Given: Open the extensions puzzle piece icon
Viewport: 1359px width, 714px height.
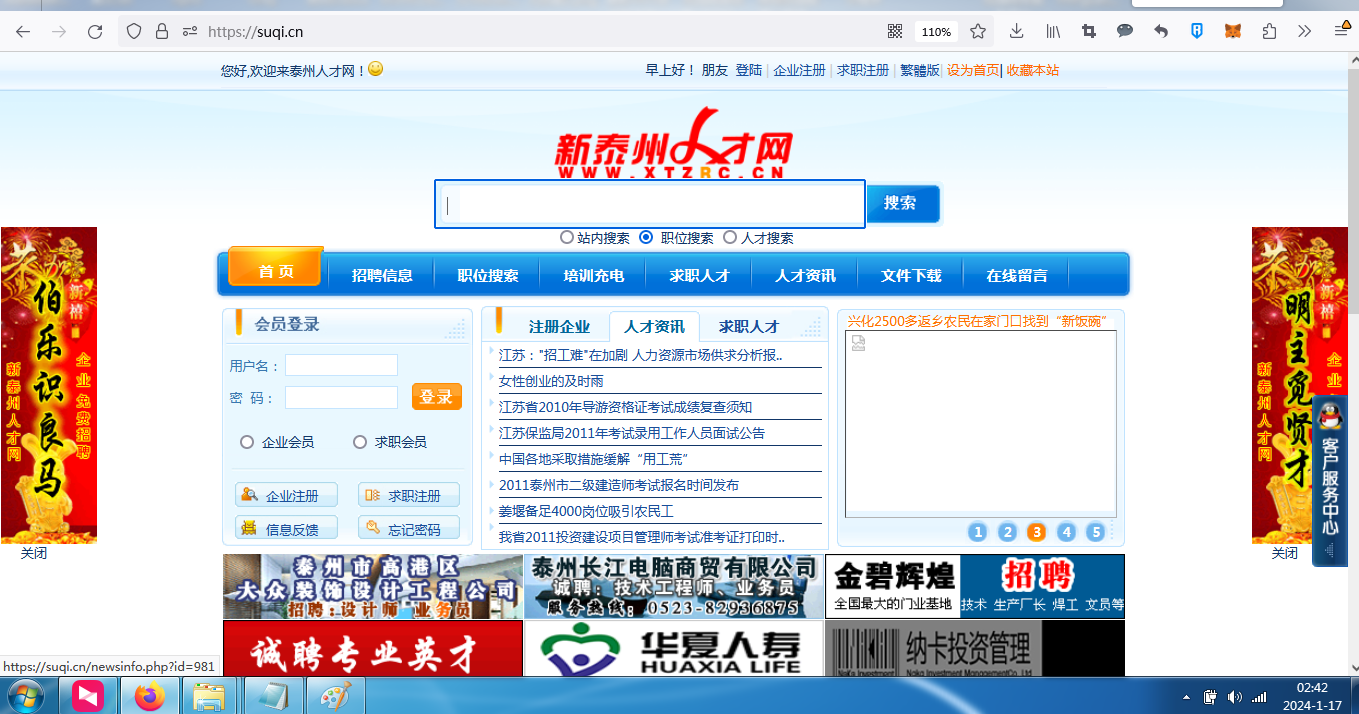Looking at the screenshot, I should 1269,31.
